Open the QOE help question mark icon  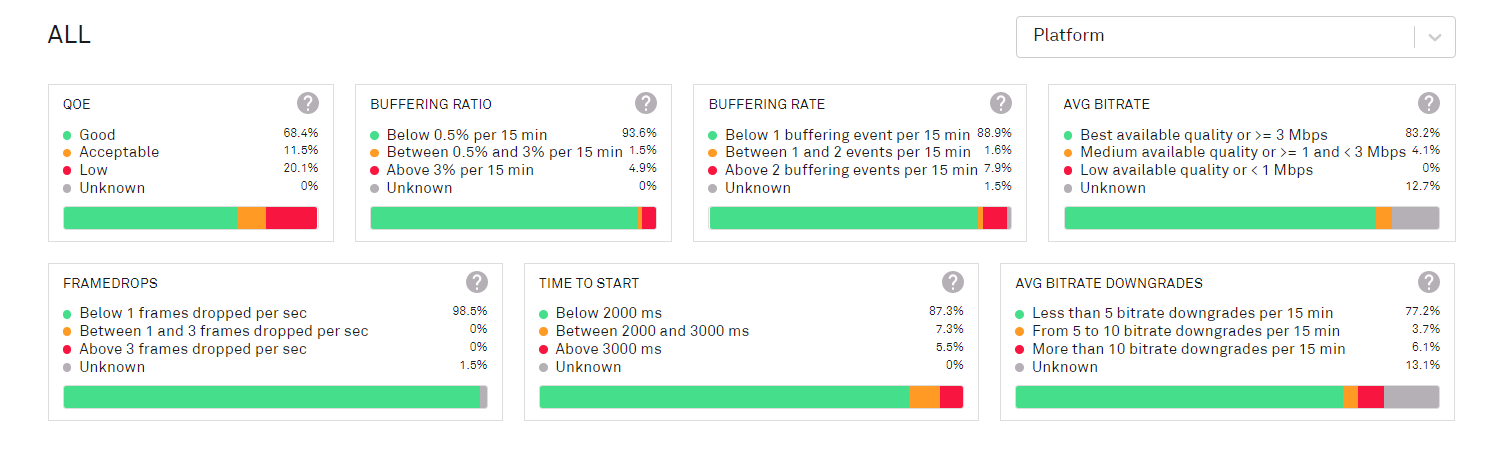pos(308,103)
